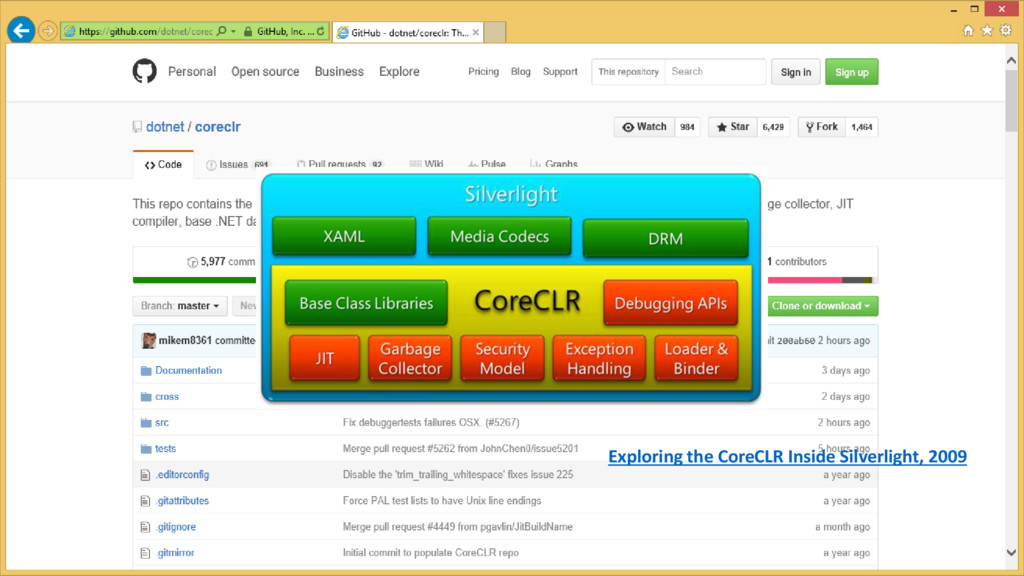This screenshot has height=576, width=1024.
Task: Click the .gitattributes file icon
Action: click(x=145, y=501)
